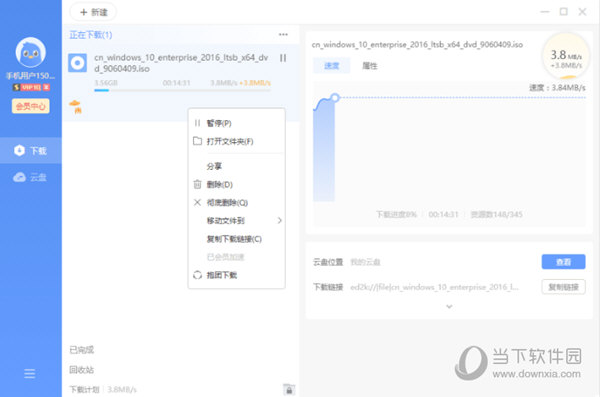600x397 pixels.
Task: Open the three-dots more options menu
Action: click(x=283, y=34)
